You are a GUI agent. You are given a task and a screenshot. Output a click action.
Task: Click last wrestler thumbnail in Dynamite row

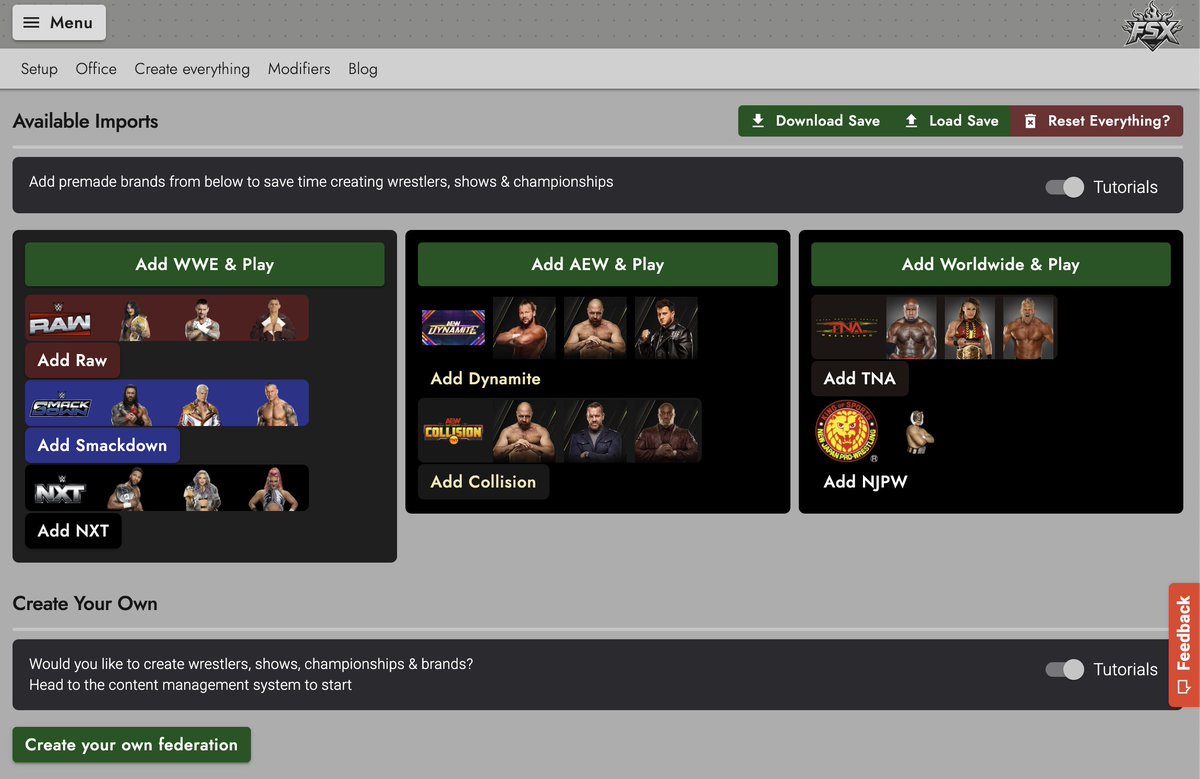667,328
